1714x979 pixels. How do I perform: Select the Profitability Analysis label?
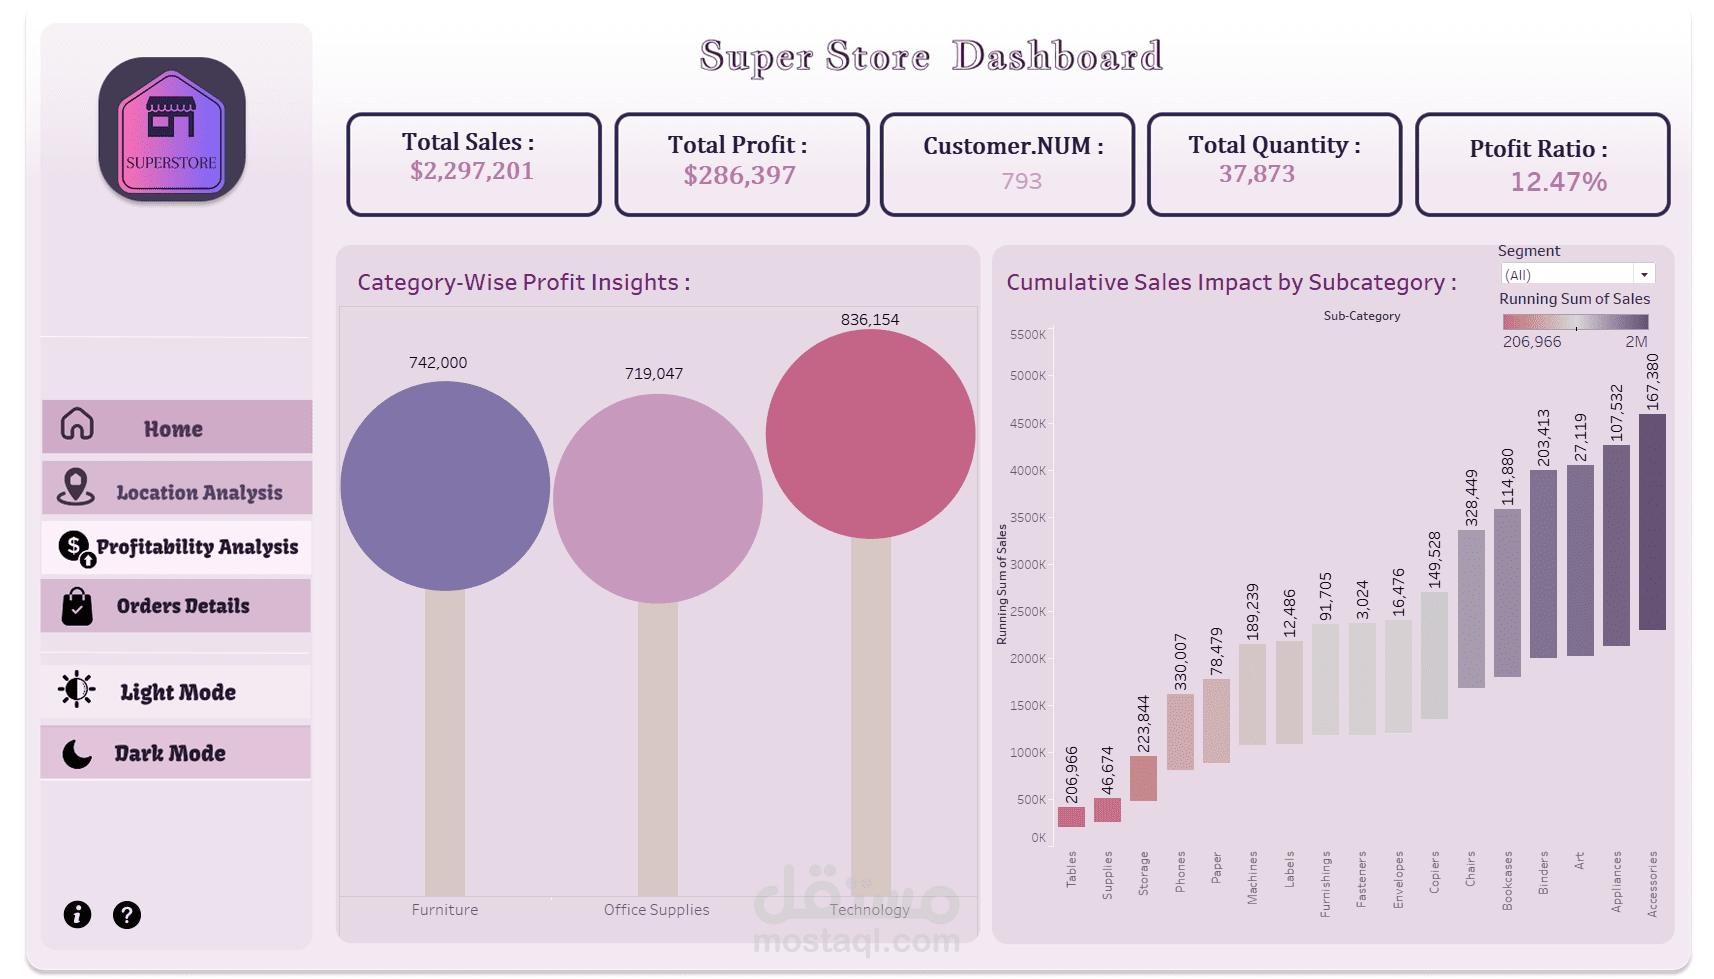pyautogui.click(x=198, y=547)
